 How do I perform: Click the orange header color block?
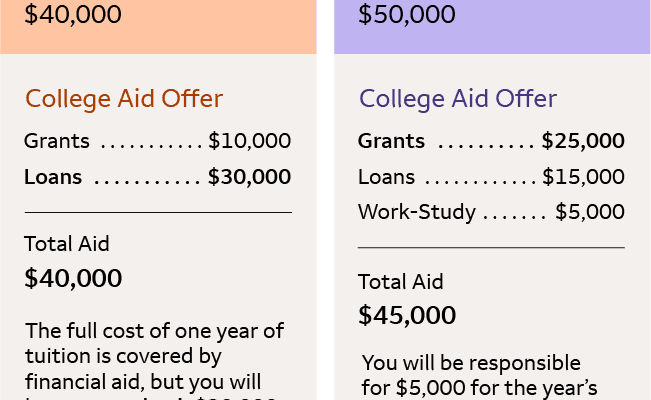158,27
